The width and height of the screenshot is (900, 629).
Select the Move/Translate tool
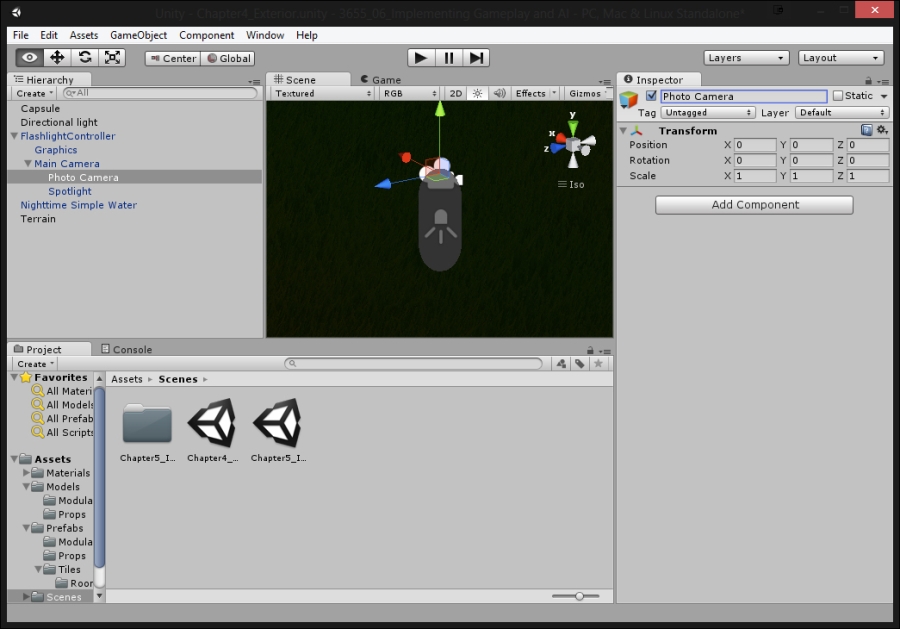click(x=57, y=57)
